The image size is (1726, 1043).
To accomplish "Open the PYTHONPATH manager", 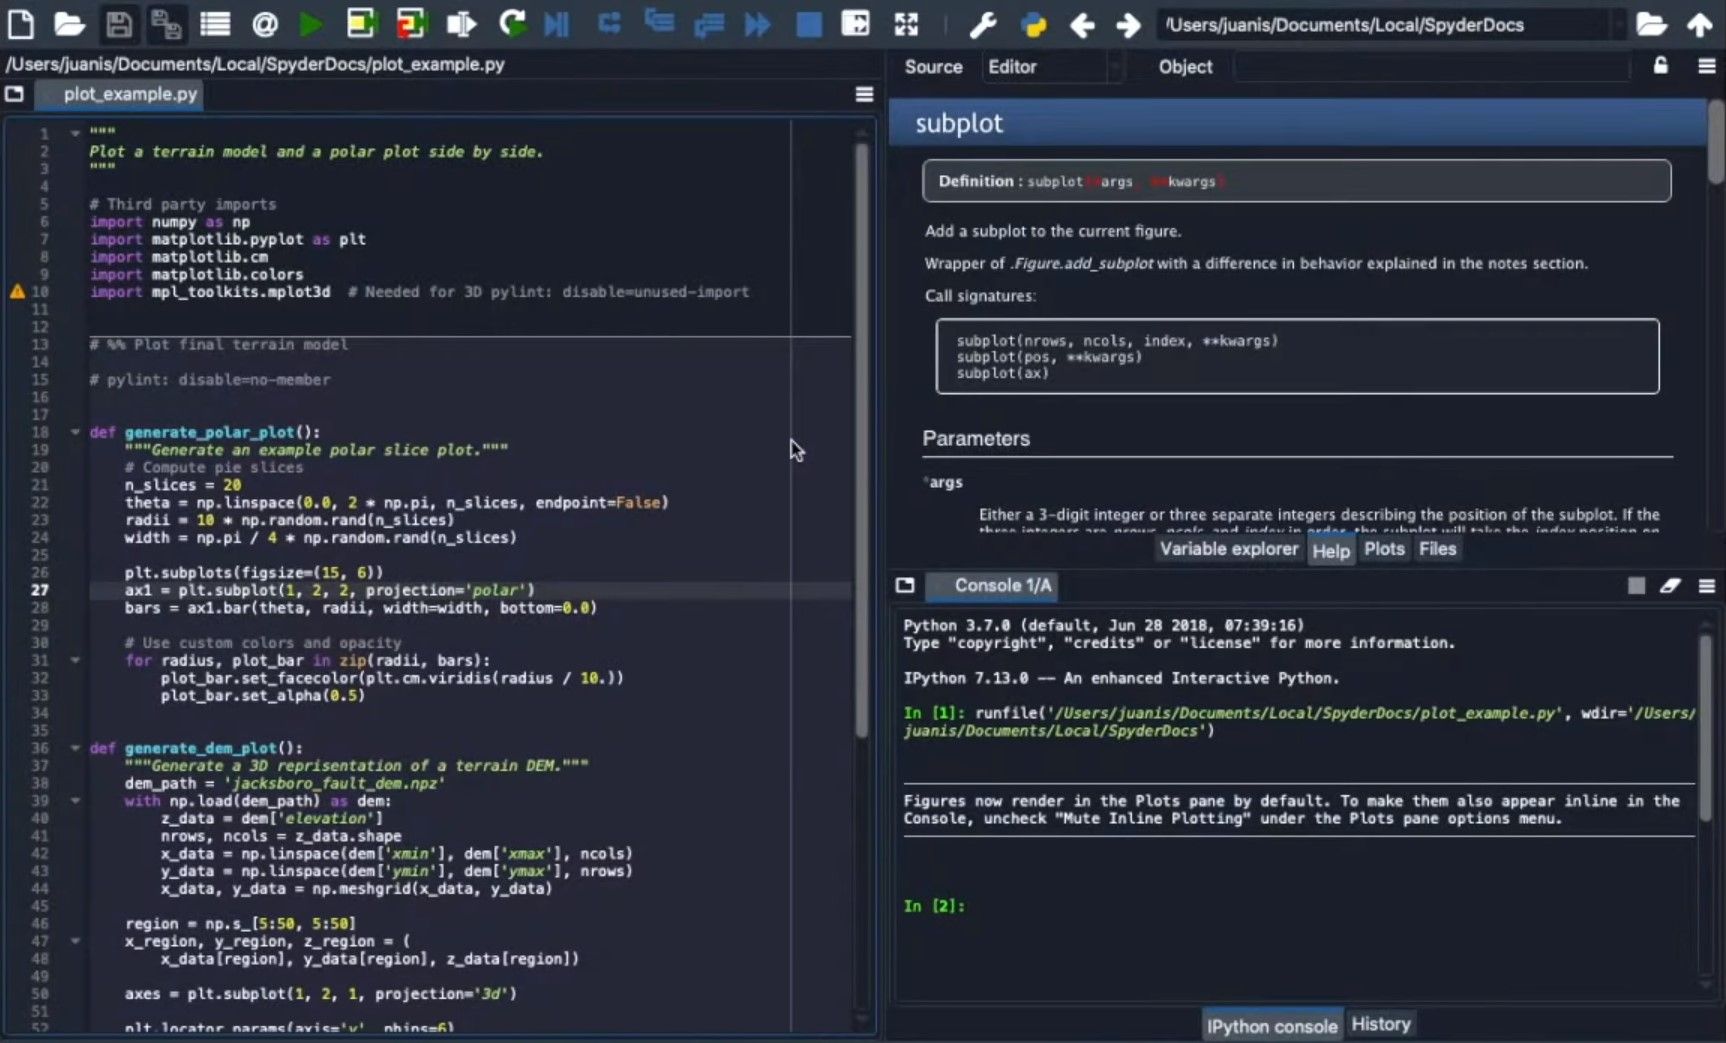I will [1034, 24].
